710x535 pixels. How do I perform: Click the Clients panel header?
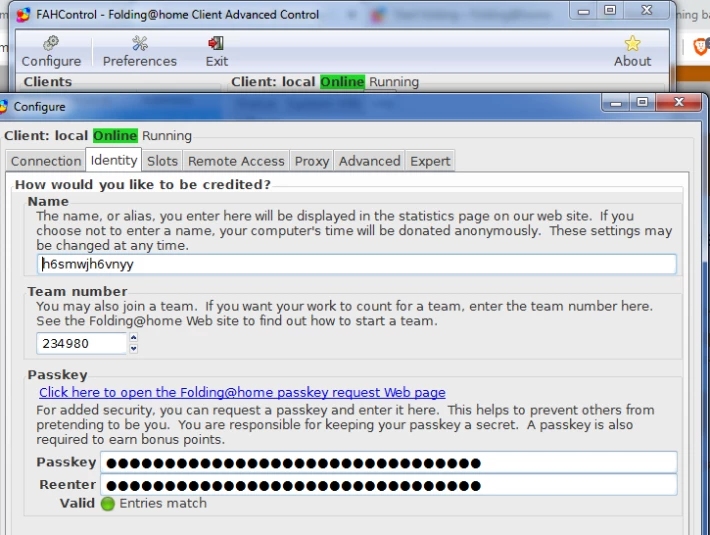pos(48,82)
